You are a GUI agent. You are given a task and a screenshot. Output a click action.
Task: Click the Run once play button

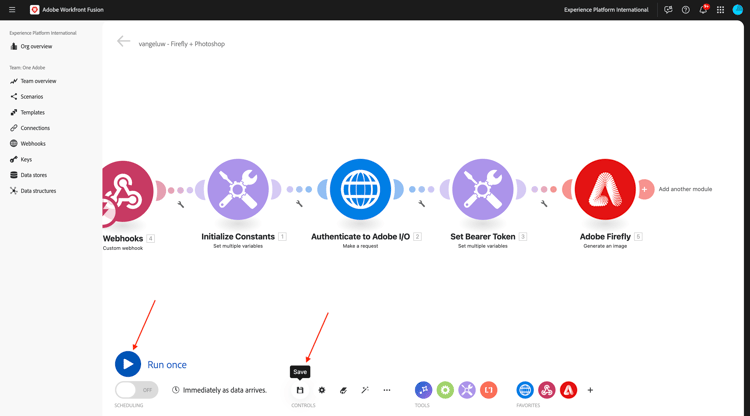point(128,364)
